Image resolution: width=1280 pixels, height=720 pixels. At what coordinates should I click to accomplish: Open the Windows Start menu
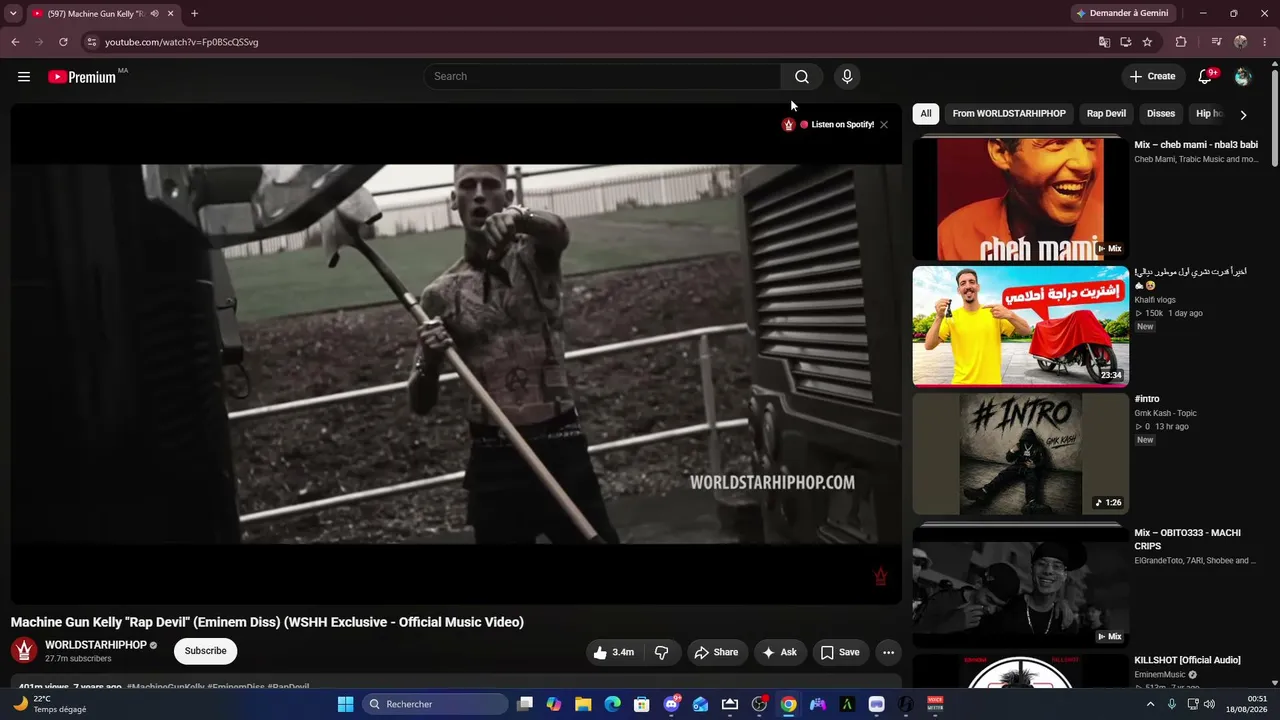tap(345, 704)
